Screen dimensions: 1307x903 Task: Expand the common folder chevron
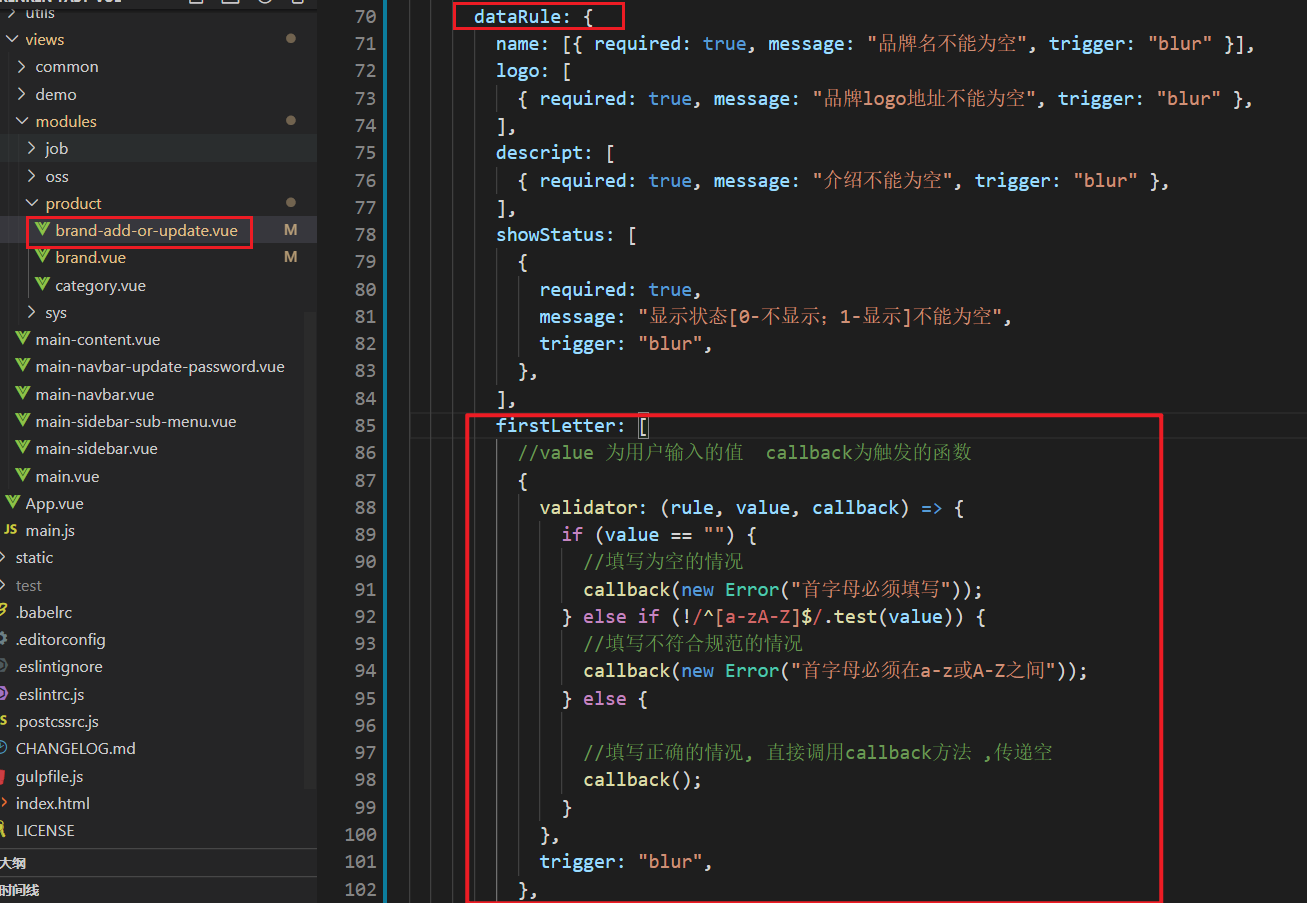22,67
